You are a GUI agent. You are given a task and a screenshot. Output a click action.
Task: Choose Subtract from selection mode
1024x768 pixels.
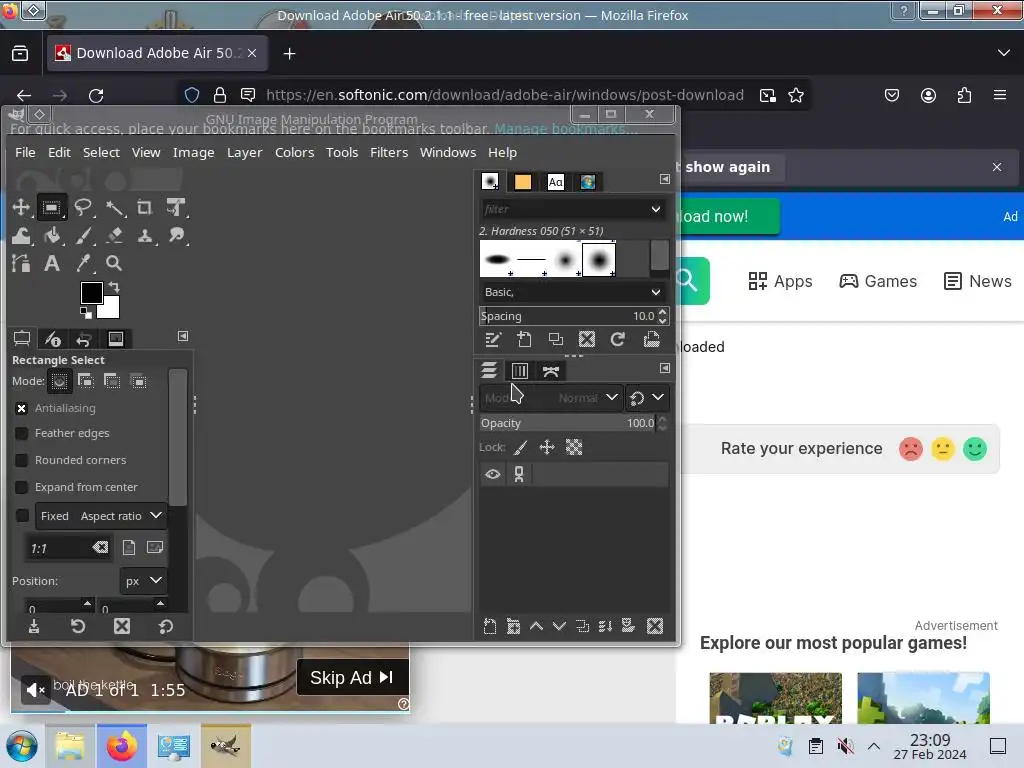coord(112,381)
